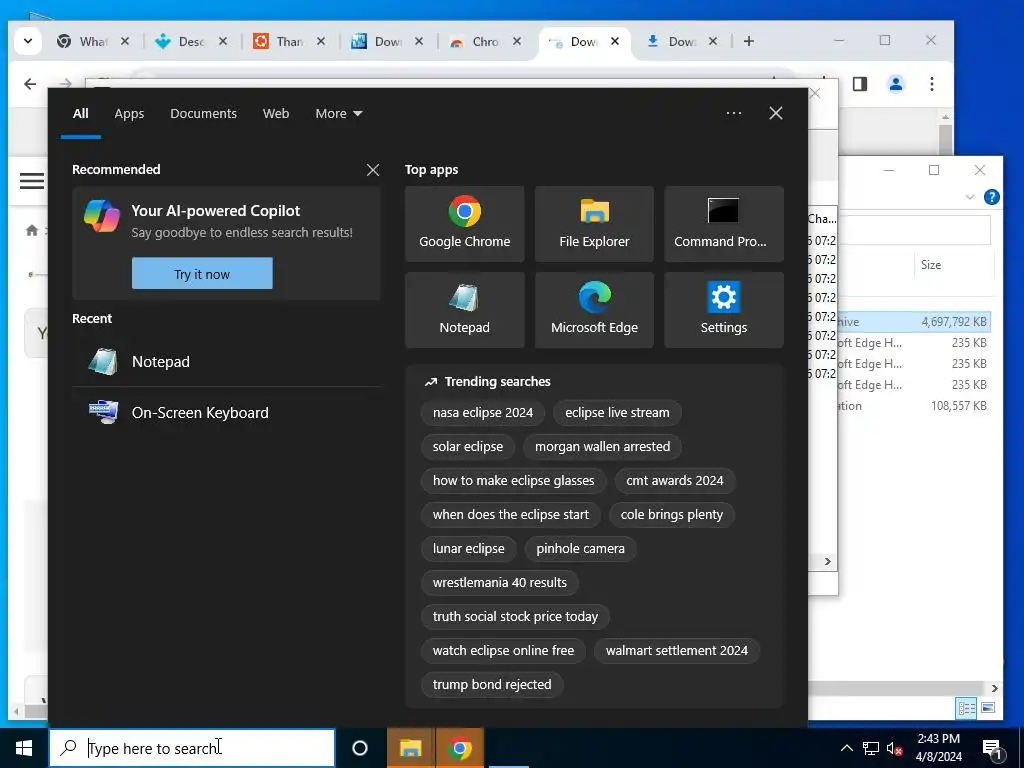Switch to Chrome on the taskbar

tap(460, 748)
